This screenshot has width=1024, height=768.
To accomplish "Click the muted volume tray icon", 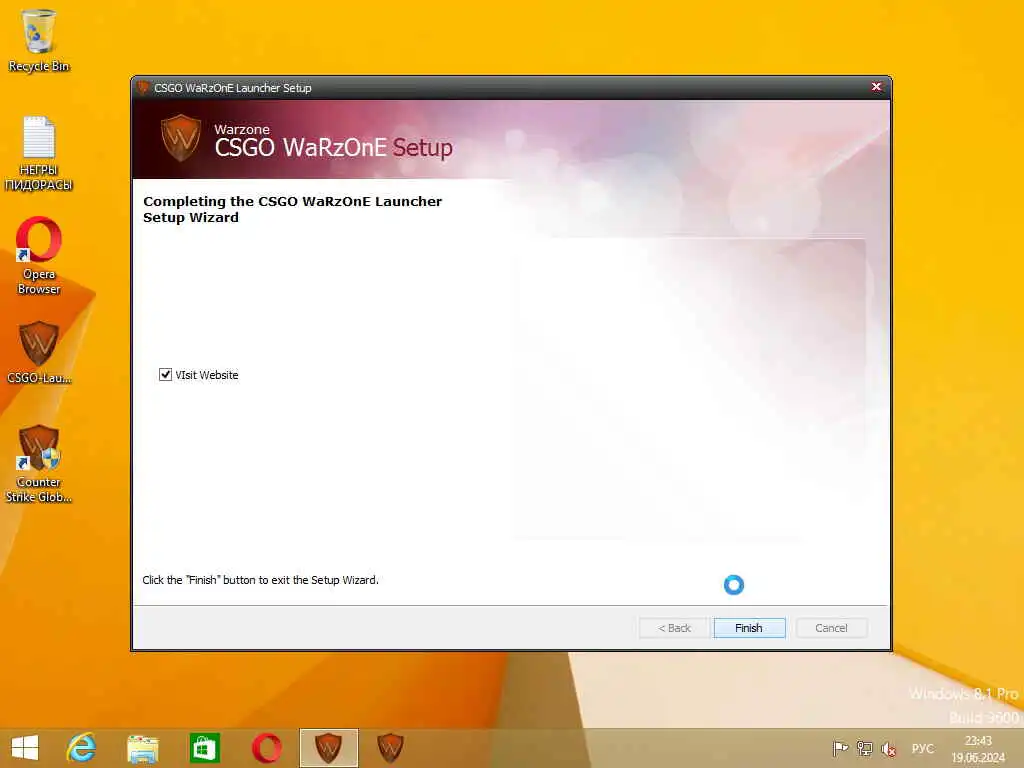I will coord(888,748).
